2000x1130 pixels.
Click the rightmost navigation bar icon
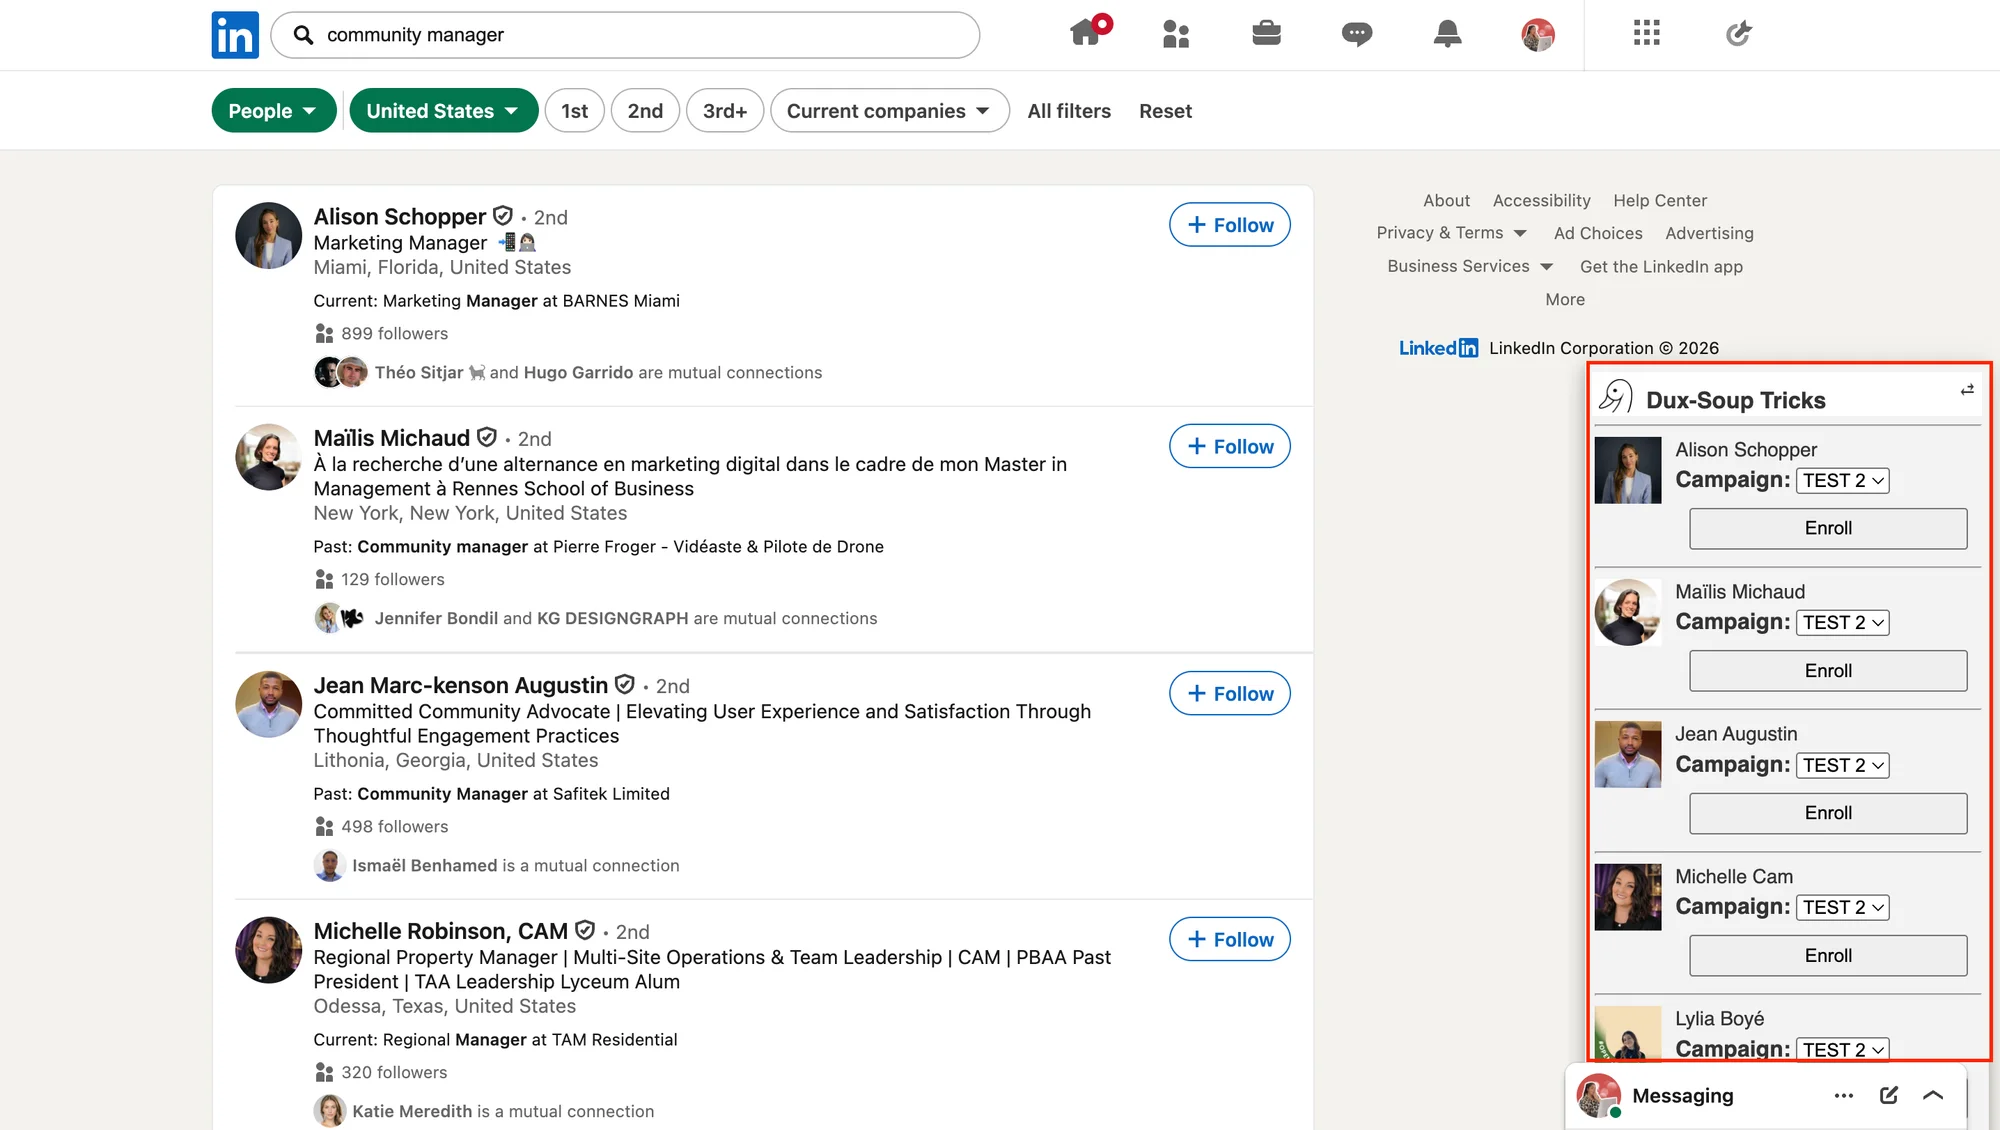point(1739,34)
